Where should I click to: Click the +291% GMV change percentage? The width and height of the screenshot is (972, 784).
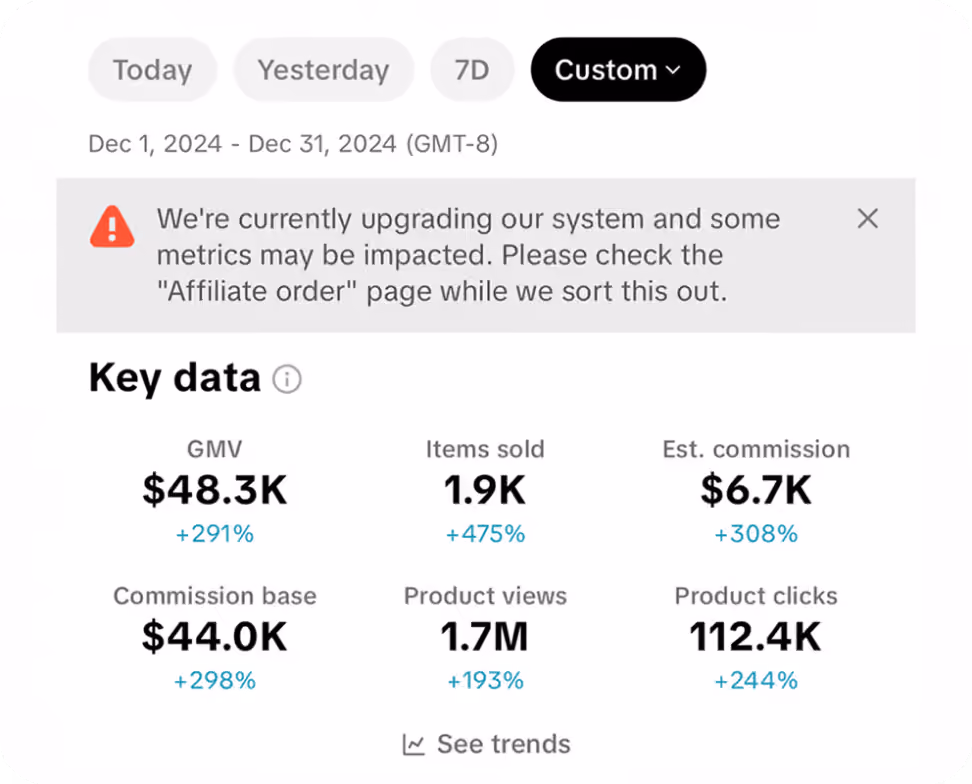coord(214,534)
